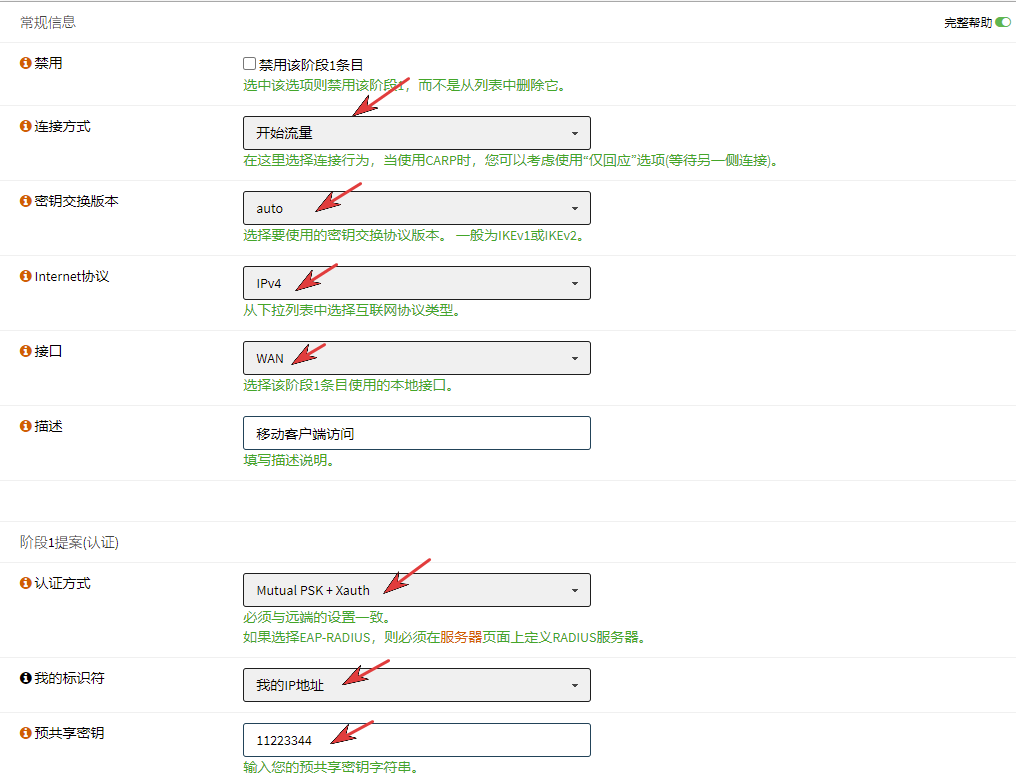The image size is (1016, 780).
Task: Click info icon beside 预共享密钥
Action: pyautogui.click(x=26, y=733)
